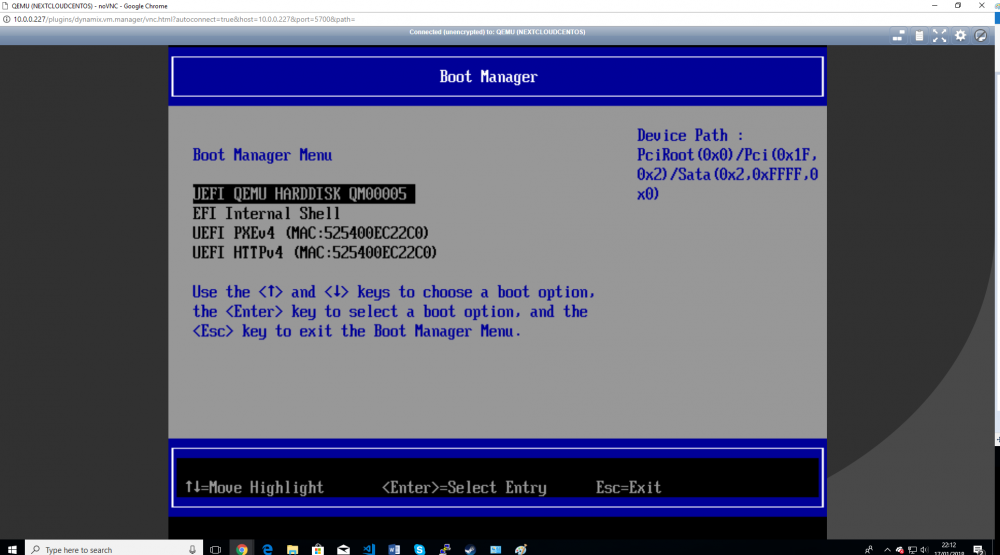Click noVNC disconnect icon

click(981, 36)
